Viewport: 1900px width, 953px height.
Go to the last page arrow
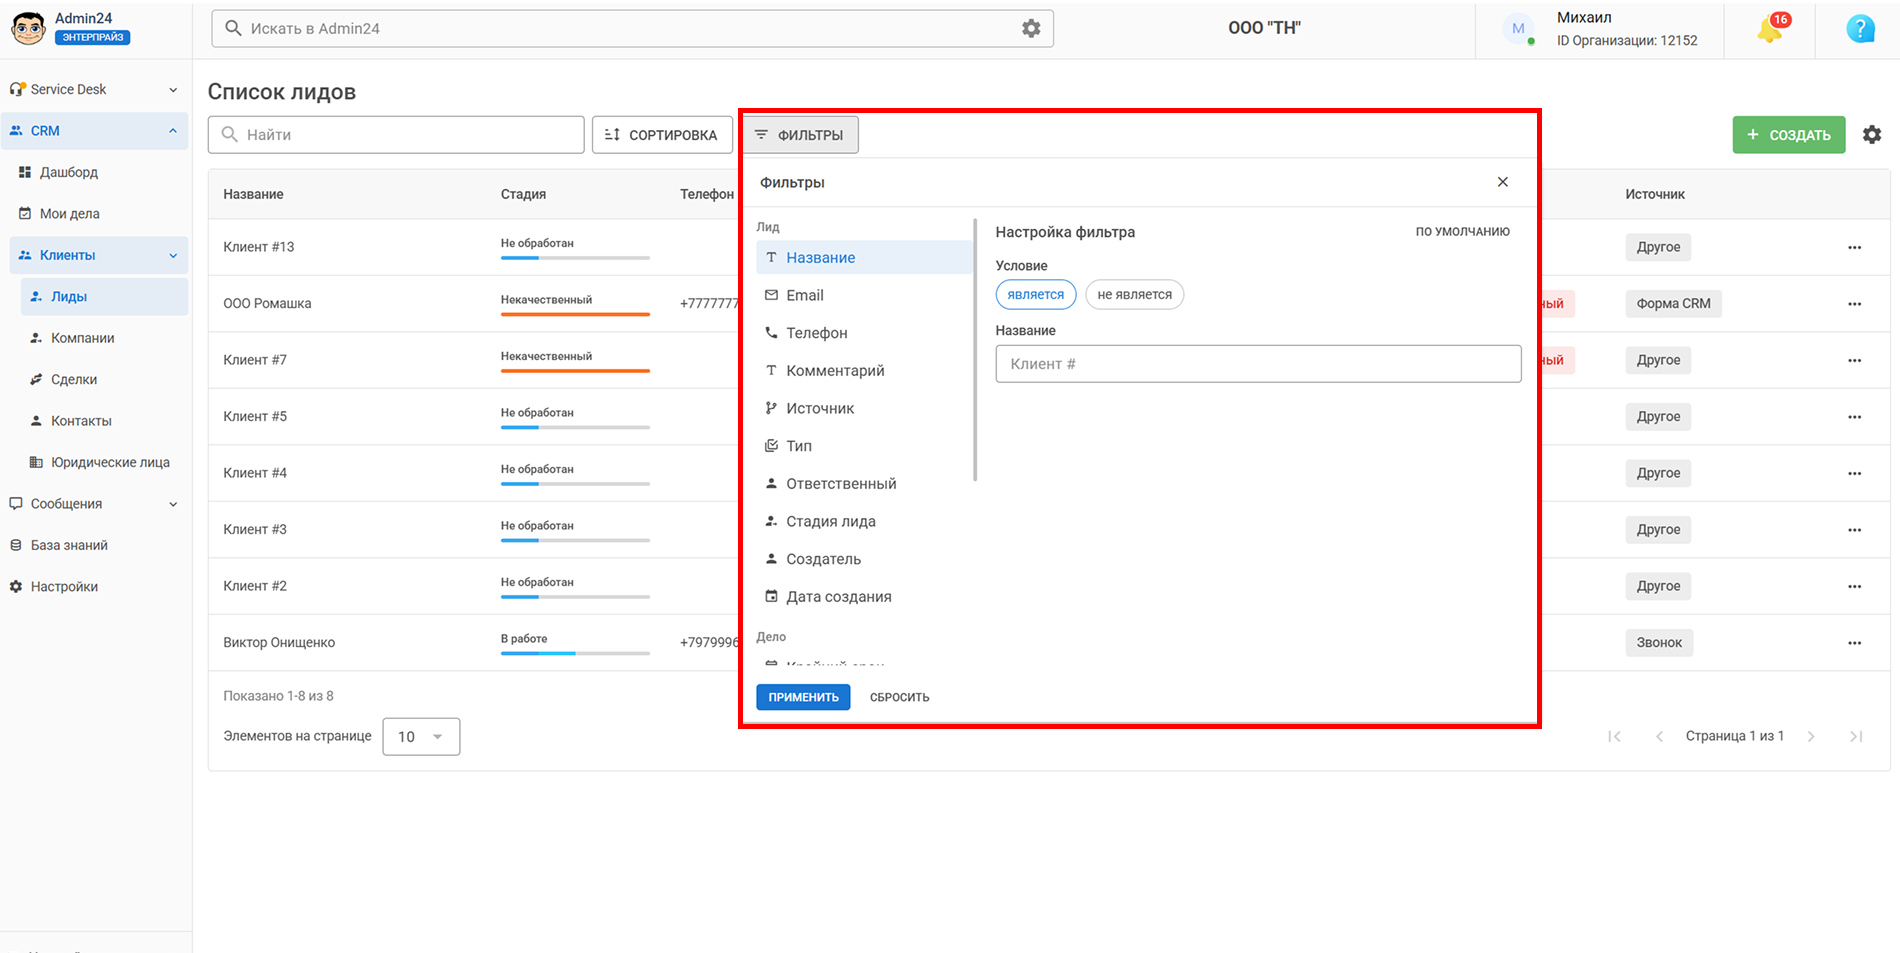point(1856,737)
